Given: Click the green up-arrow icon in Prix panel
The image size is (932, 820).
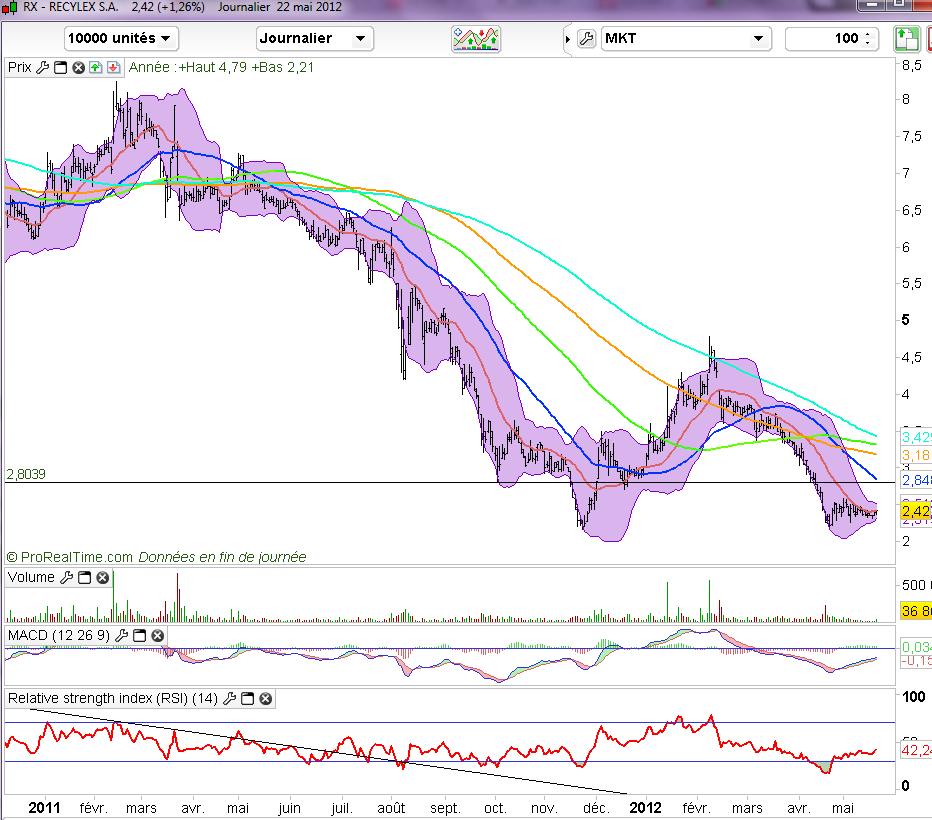Looking at the screenshot, I should point(94,68).
